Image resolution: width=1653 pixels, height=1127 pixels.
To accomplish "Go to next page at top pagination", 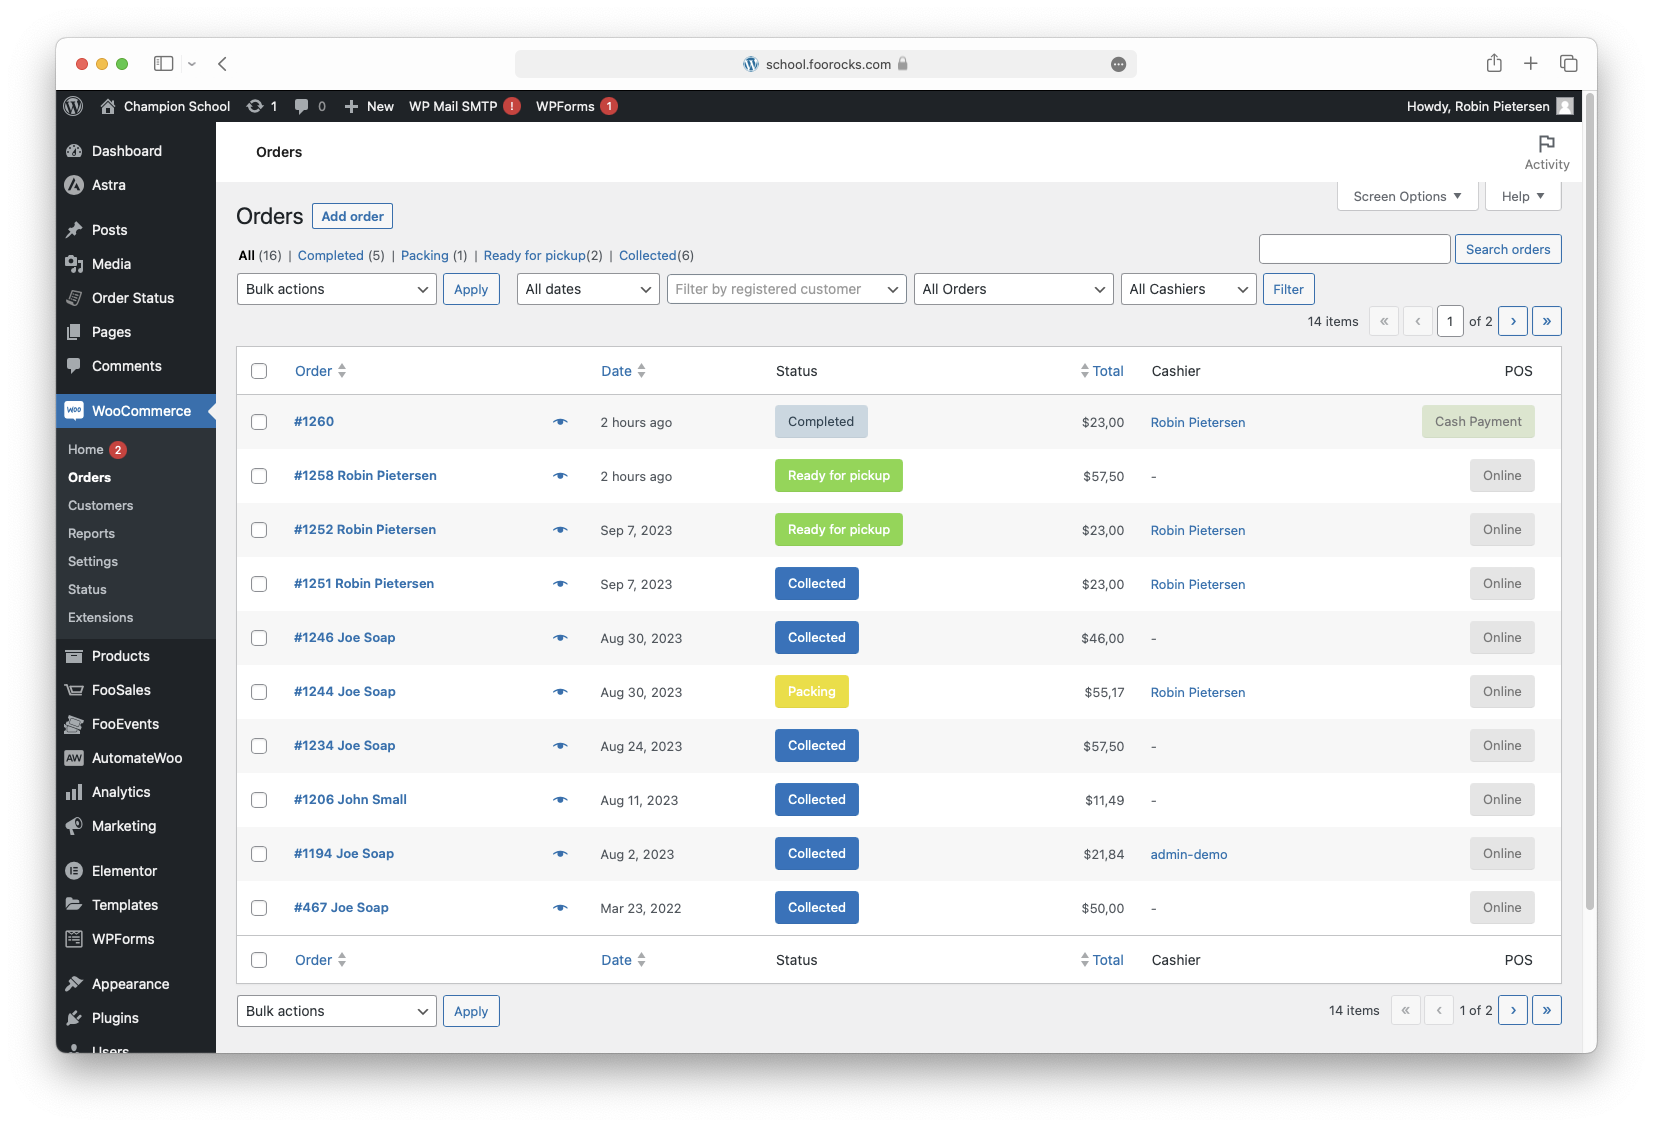I will 1513,321.
